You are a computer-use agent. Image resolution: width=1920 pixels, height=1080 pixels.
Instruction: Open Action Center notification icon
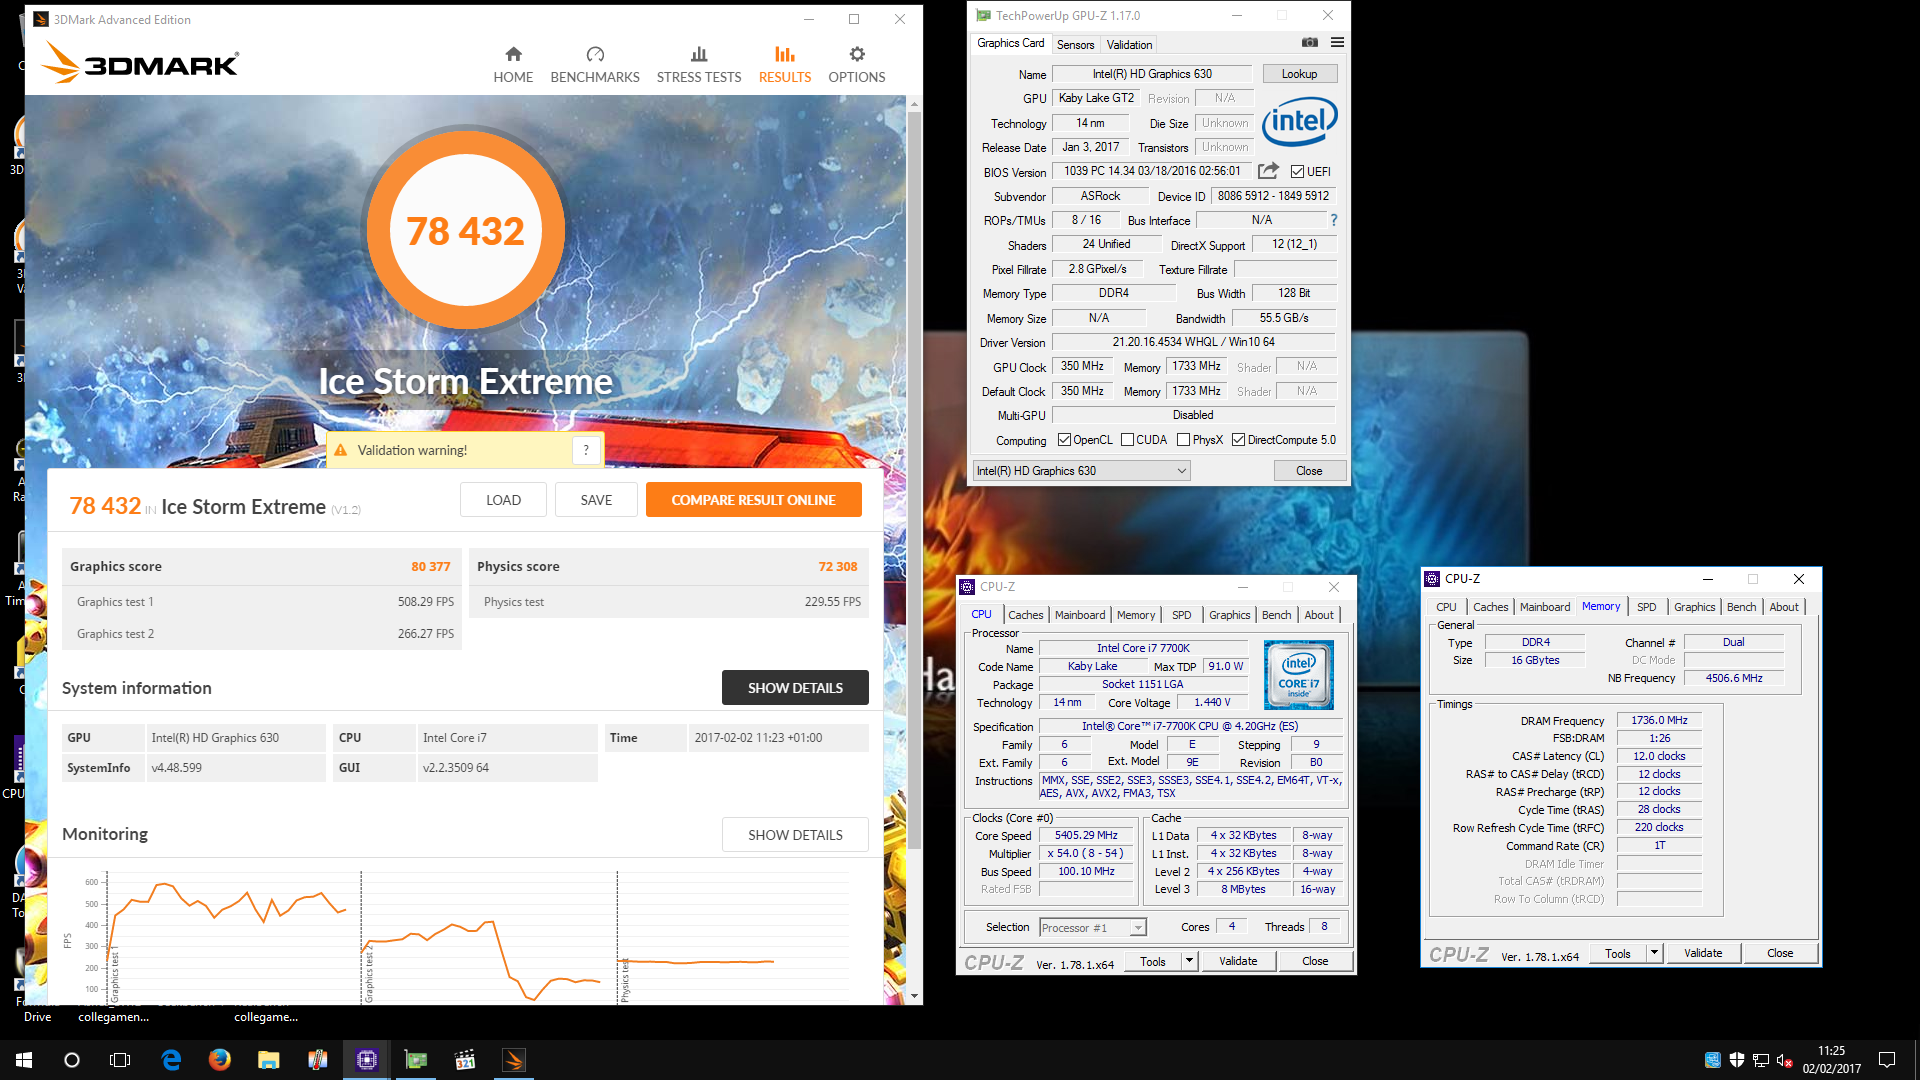(x=1887, y=1060)
